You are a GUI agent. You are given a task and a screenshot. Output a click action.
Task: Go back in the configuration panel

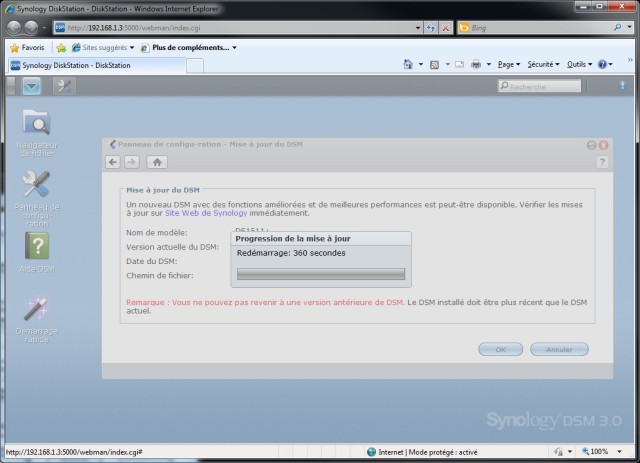(113, 162)
